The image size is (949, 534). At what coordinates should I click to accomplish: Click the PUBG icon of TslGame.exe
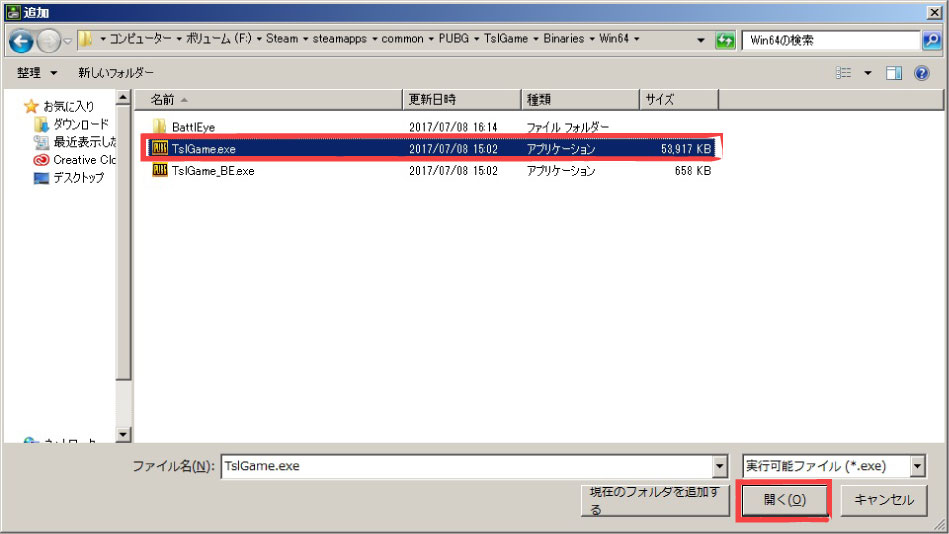tap(160, 148)
